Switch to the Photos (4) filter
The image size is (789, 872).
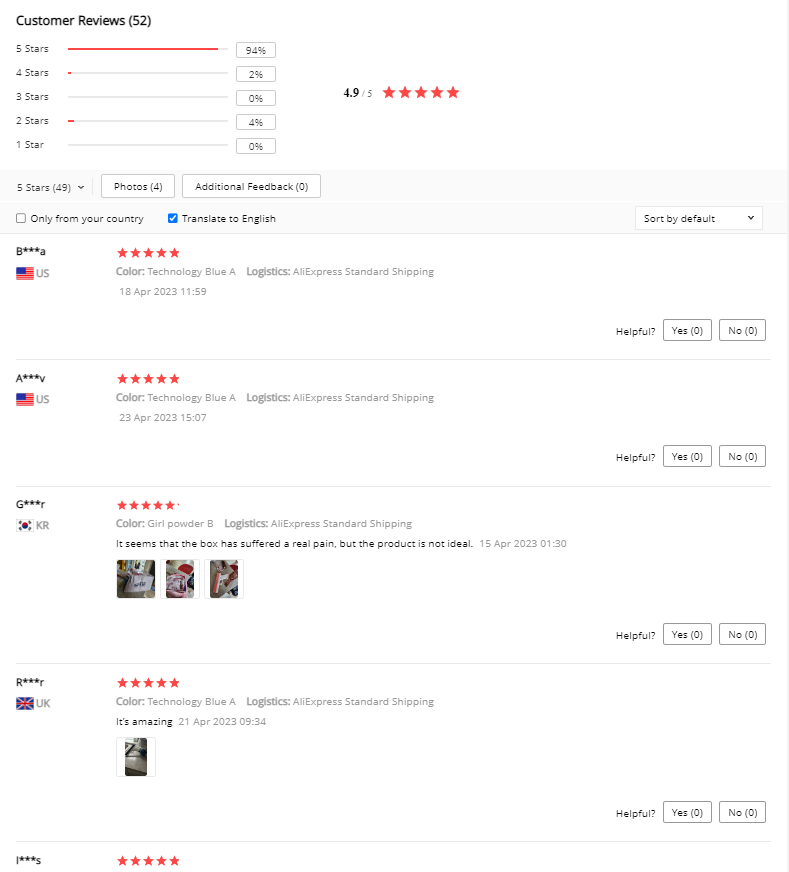pyautogui.click(x=138, y=186)
